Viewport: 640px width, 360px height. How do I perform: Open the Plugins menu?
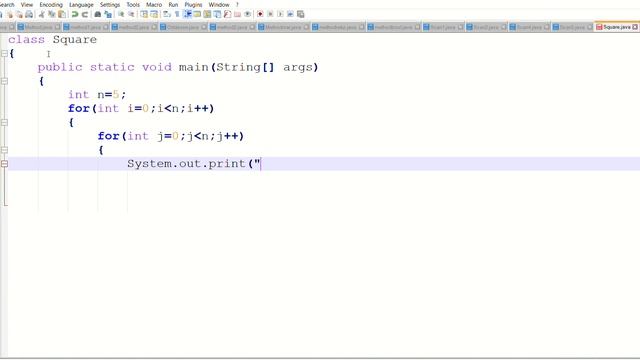click(x=193, y=4)
